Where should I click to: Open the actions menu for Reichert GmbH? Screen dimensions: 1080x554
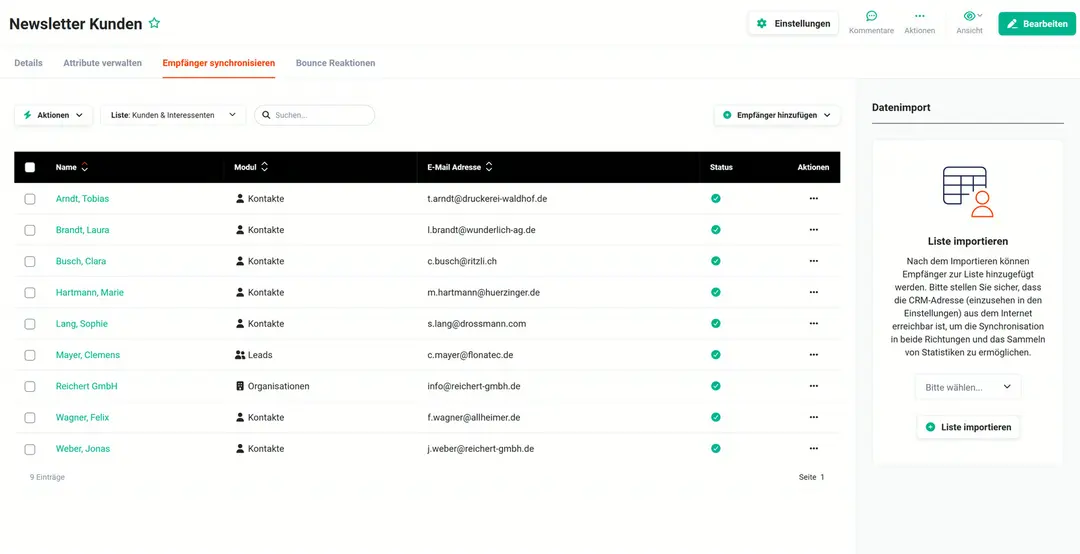click(813, 387)
